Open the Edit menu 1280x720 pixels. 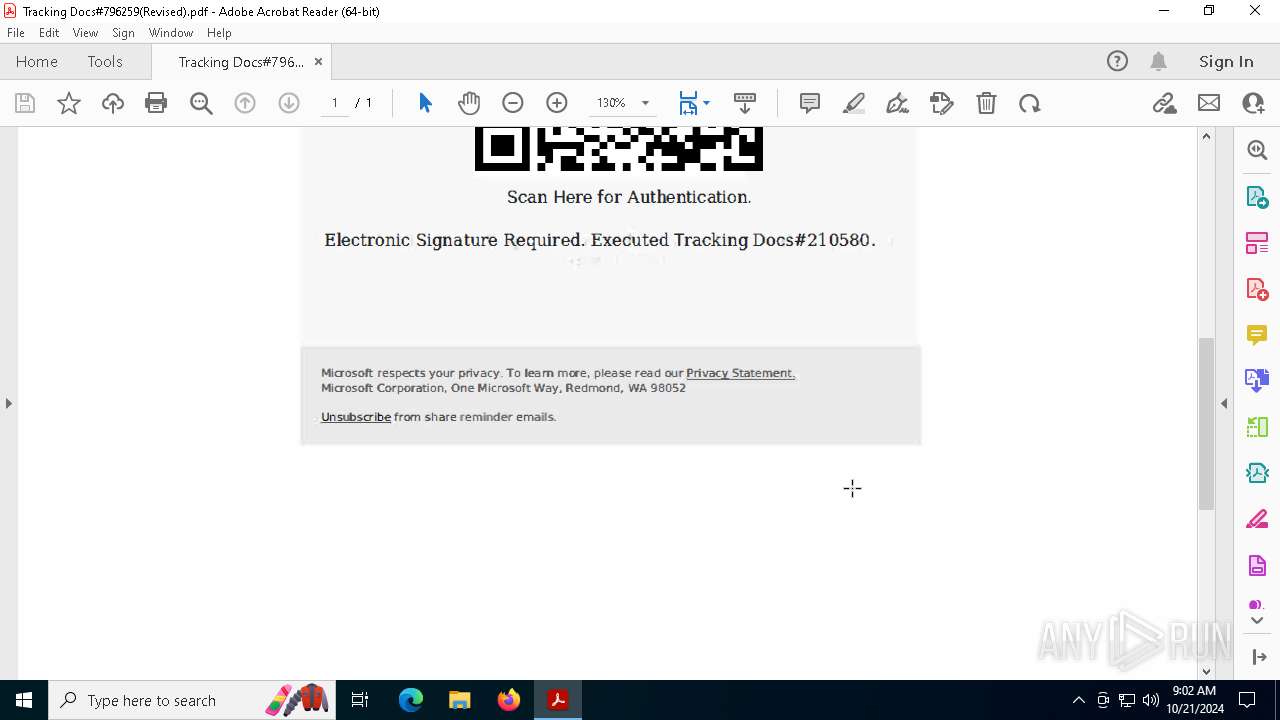point(49,33)
